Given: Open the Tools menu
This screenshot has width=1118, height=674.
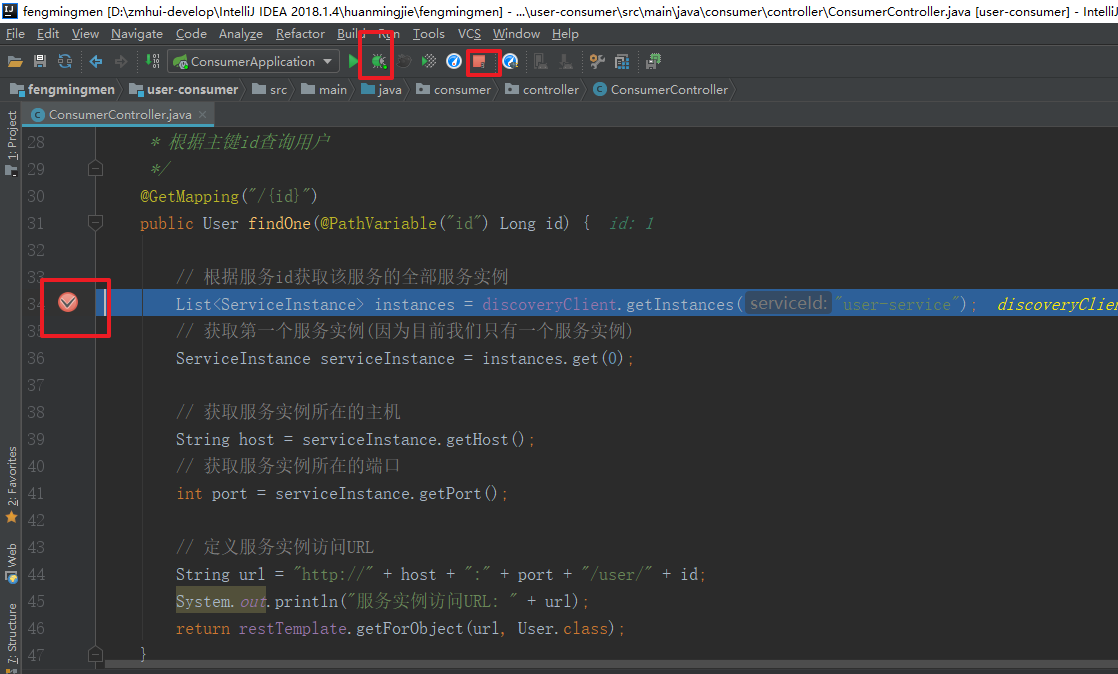Looking at the screenshot, I should pyautogui.click(x=429, y=34).
